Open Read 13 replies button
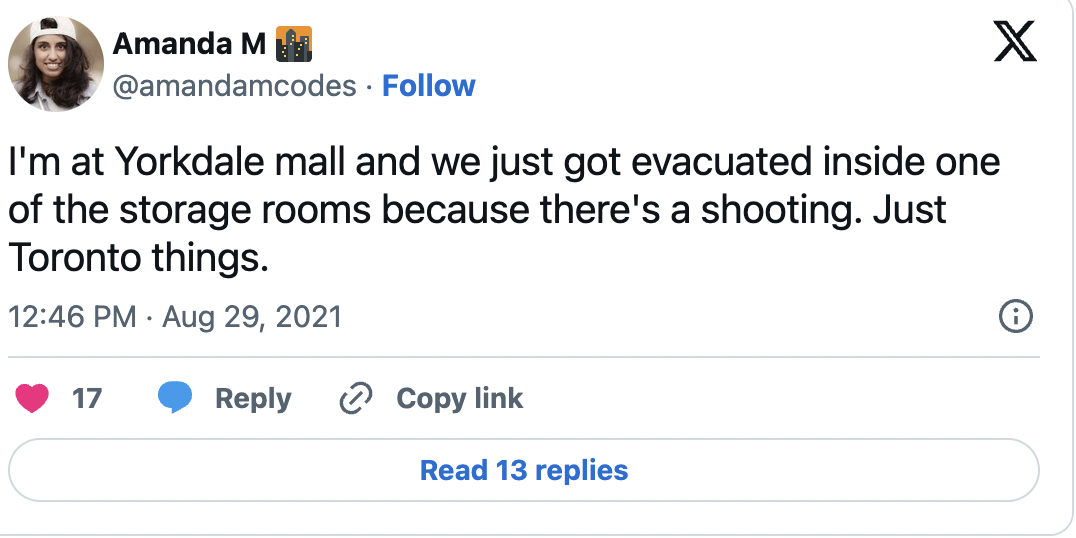 coord(524,470)
